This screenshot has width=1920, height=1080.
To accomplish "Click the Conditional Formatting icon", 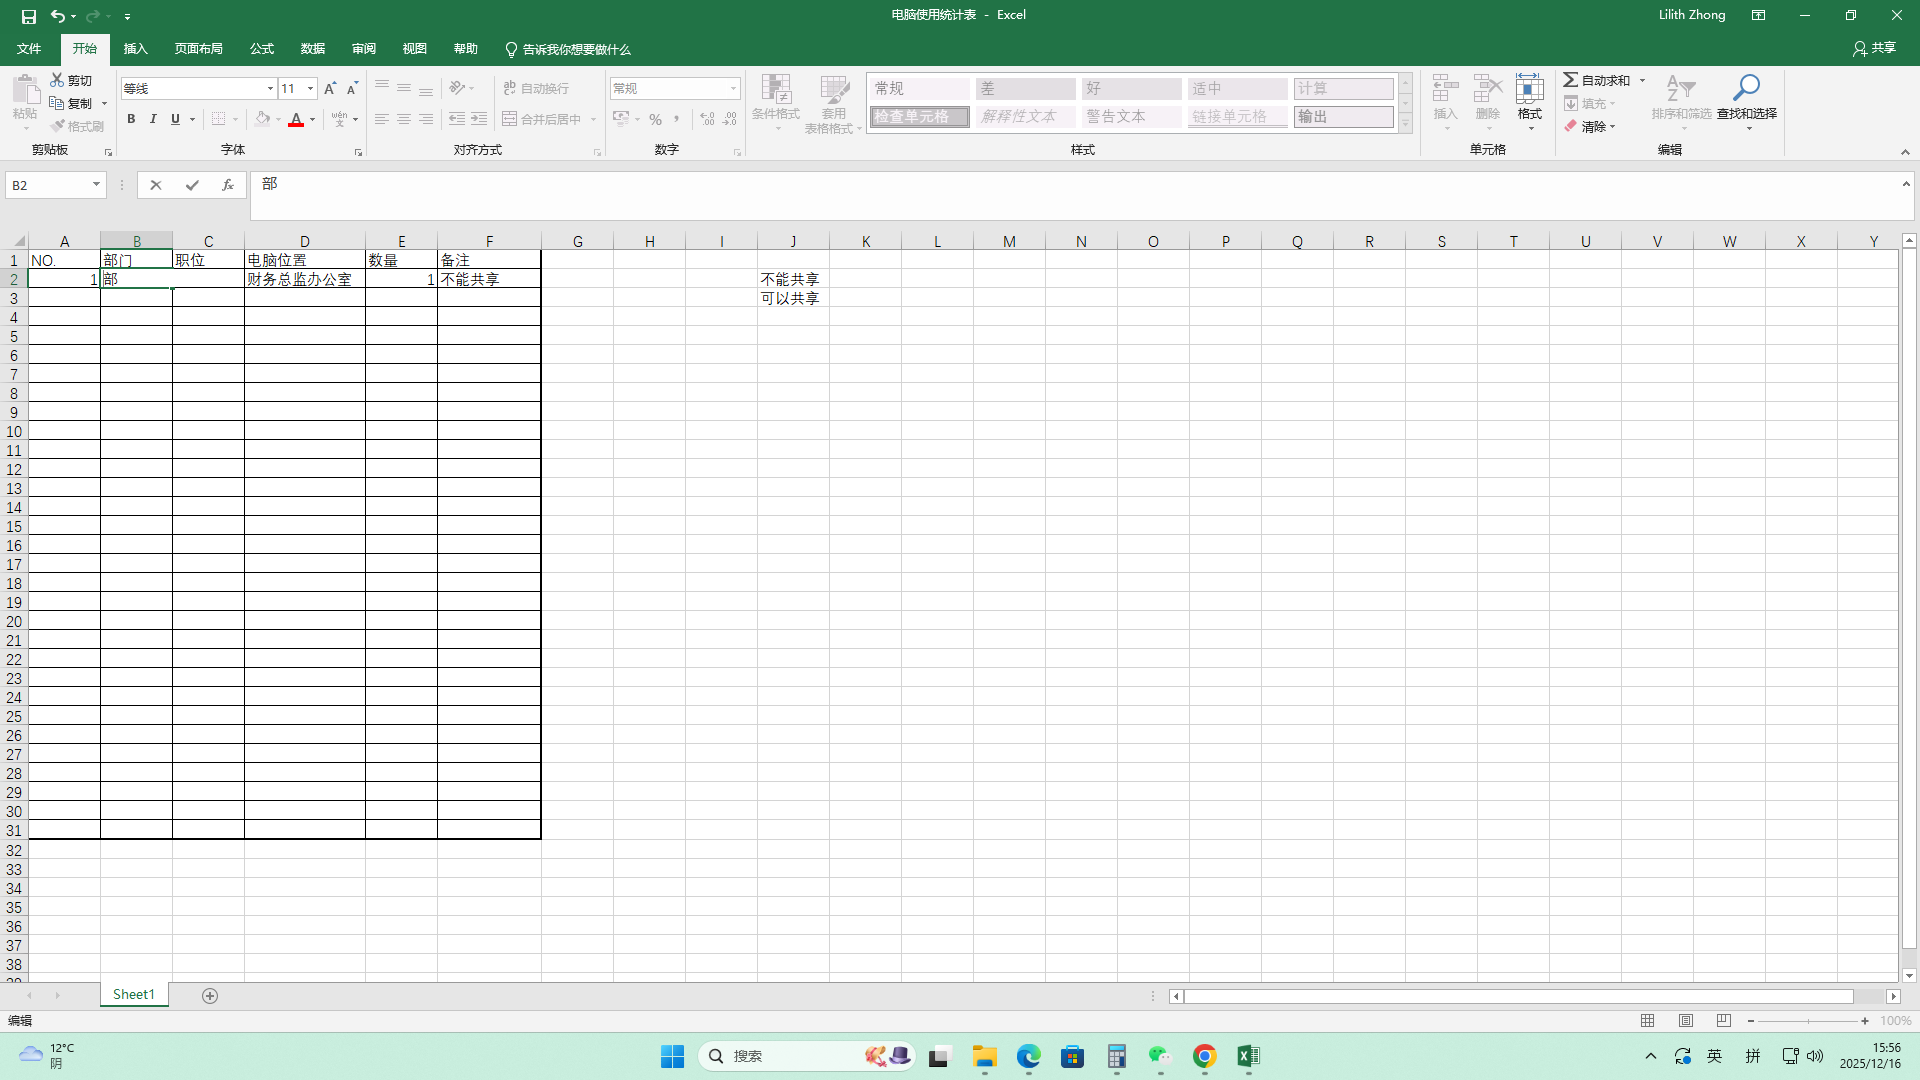I will click(776, 90).
